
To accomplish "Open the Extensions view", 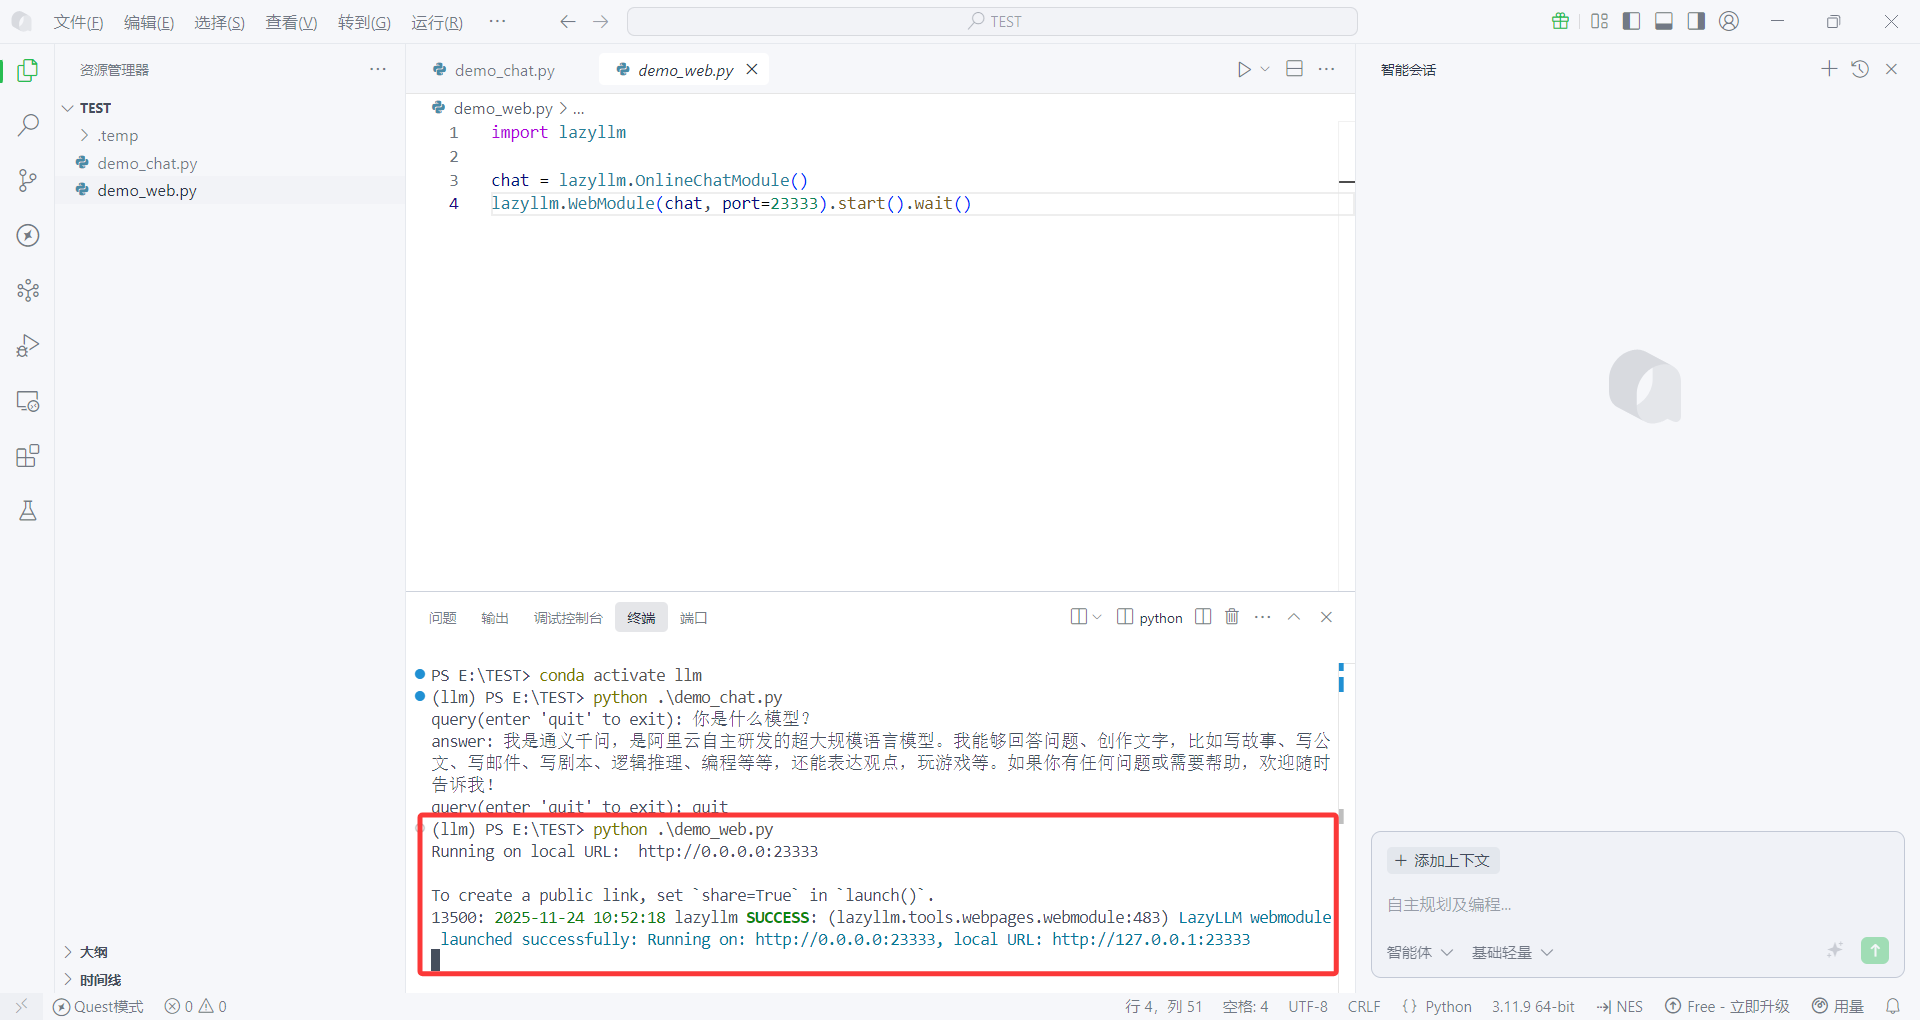I will 28,456.
